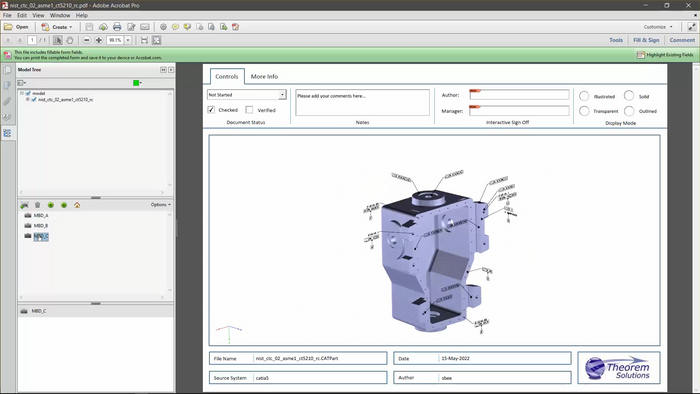This screenshot has height=394, width=700.
Task: Click the gear settings icon in the toolbar
Action: 163,27
